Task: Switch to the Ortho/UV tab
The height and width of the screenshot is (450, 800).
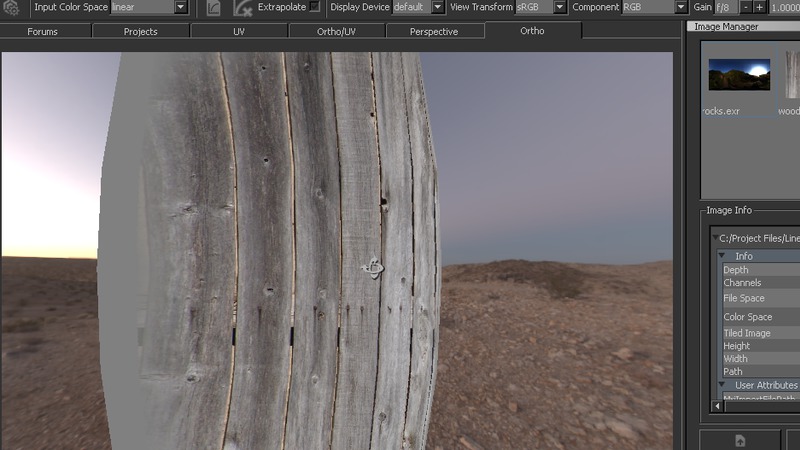Action: tap(336, 31)
